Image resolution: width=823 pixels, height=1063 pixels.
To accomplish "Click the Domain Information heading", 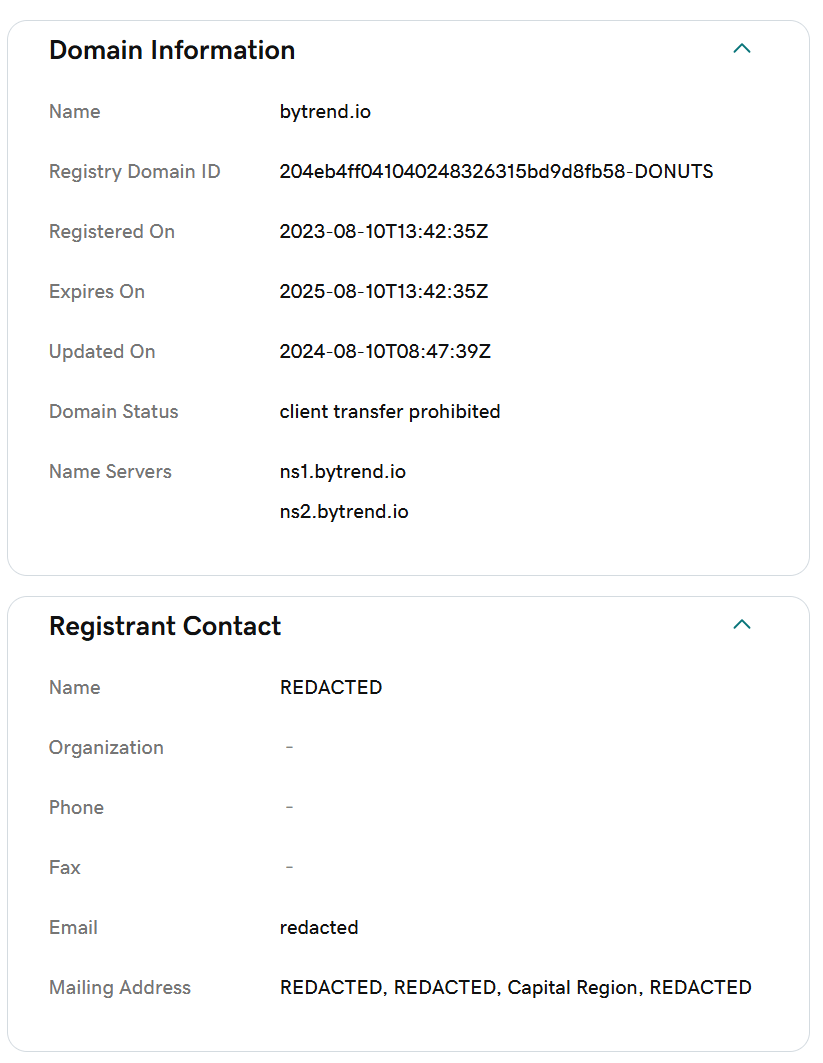I will click(172, 50).
